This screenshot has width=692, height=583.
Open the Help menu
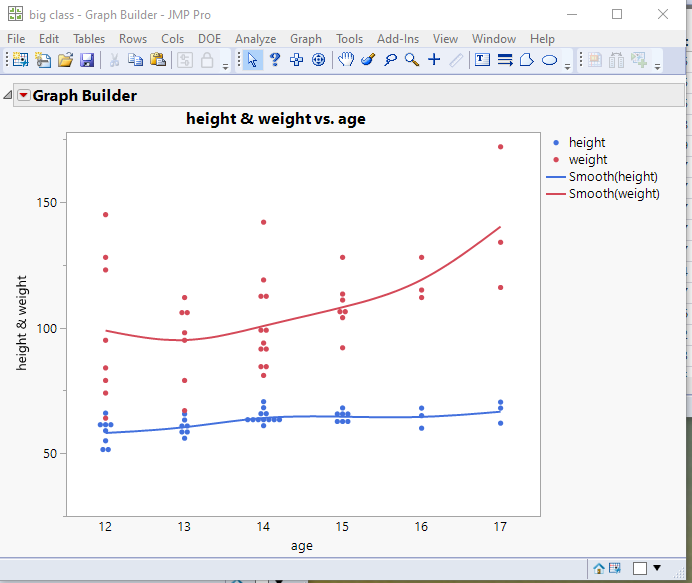[x=542, y=39]
